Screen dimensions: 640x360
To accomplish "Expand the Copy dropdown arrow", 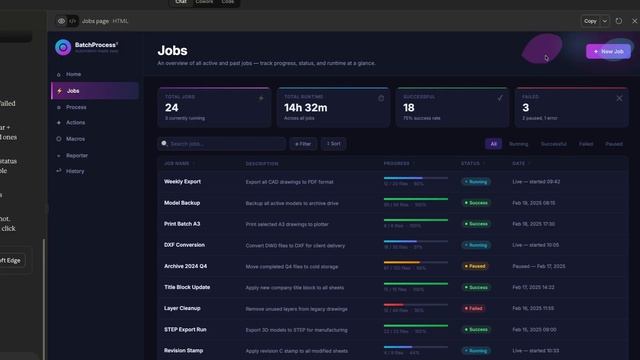I will point(604,21).
